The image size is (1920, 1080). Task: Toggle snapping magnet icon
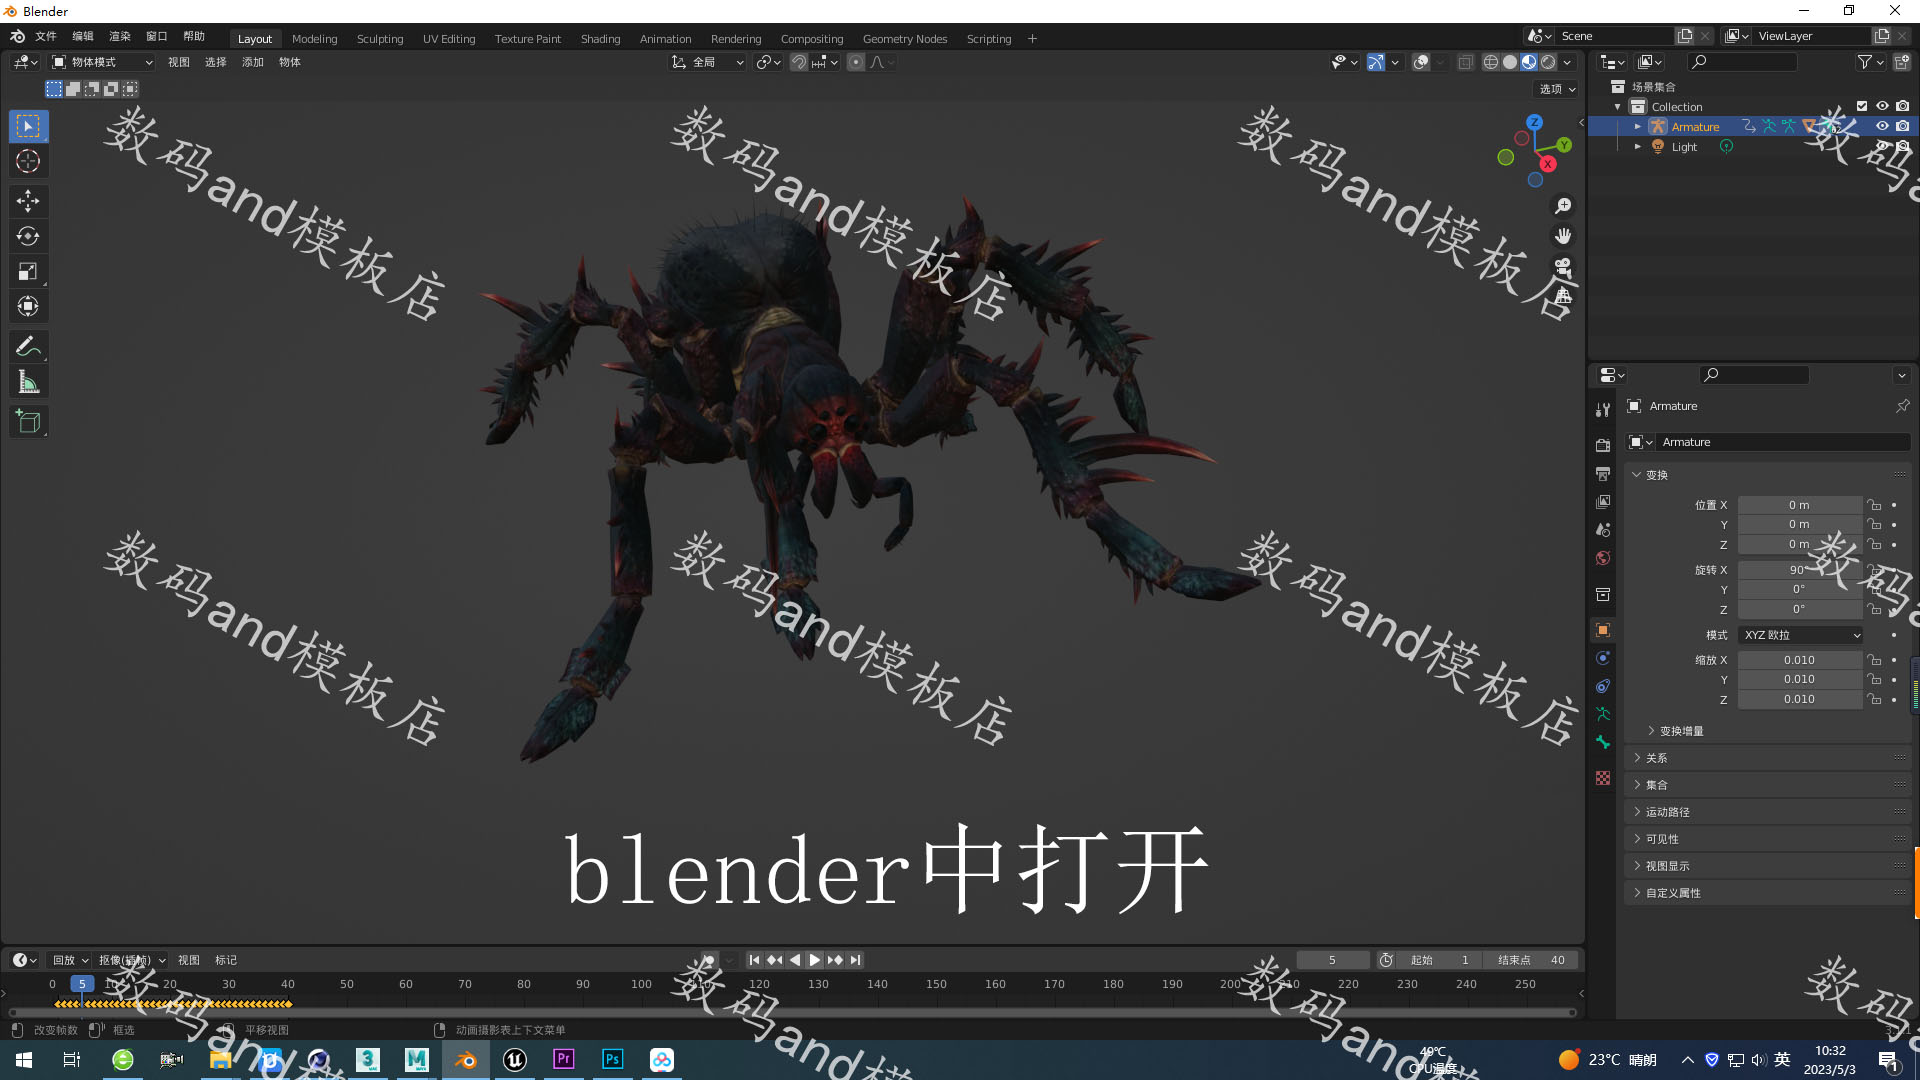(799, 62)
